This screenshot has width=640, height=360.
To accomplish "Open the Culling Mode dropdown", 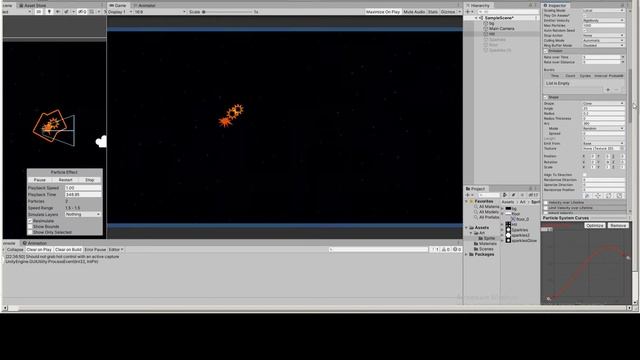I will coord(603,40).
